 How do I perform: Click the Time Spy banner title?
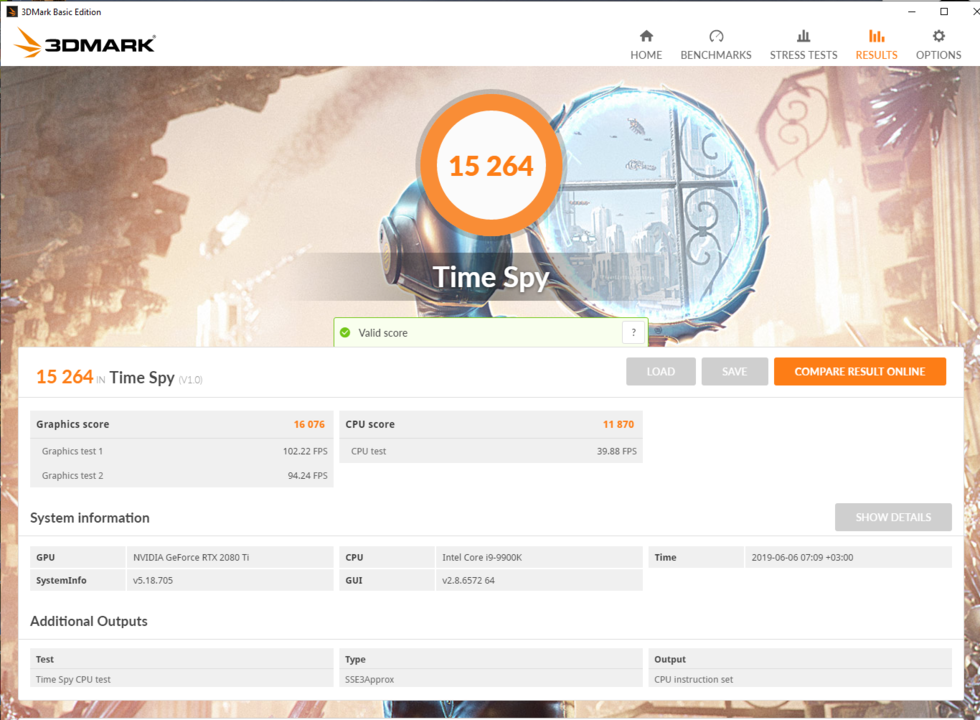pos(491,278)
